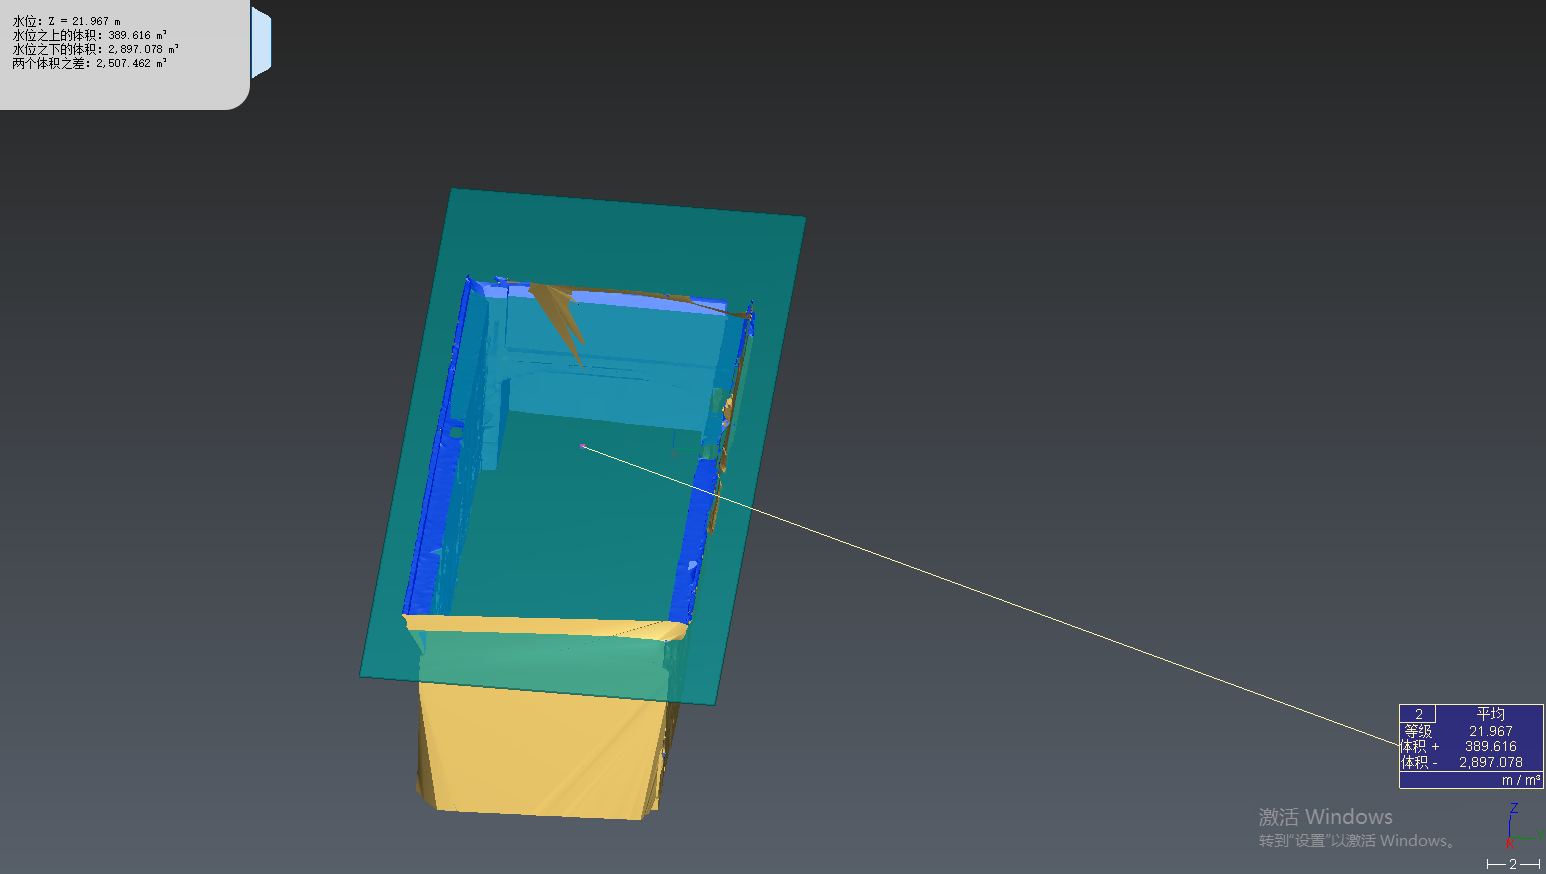This screenshot has height=874, width=1546.
Task: Click the annotation label number 2
Action: click(x=1418, y=714)
